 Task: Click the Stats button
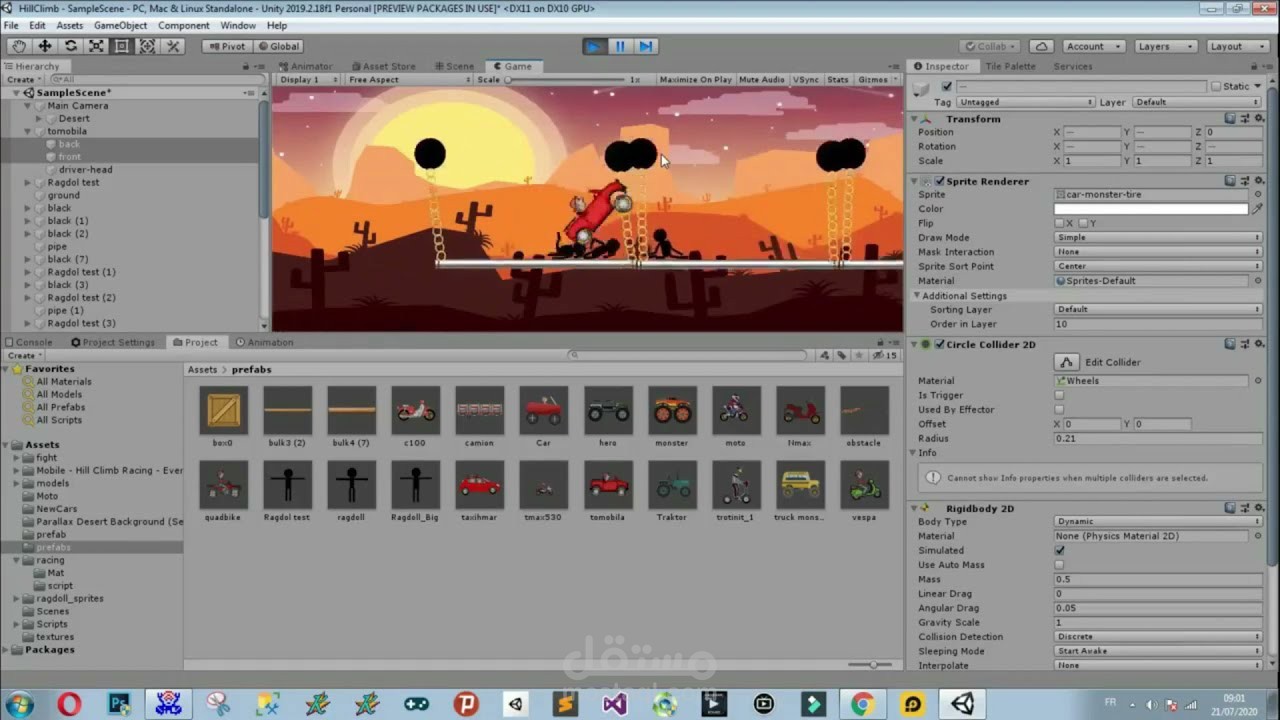838,79
